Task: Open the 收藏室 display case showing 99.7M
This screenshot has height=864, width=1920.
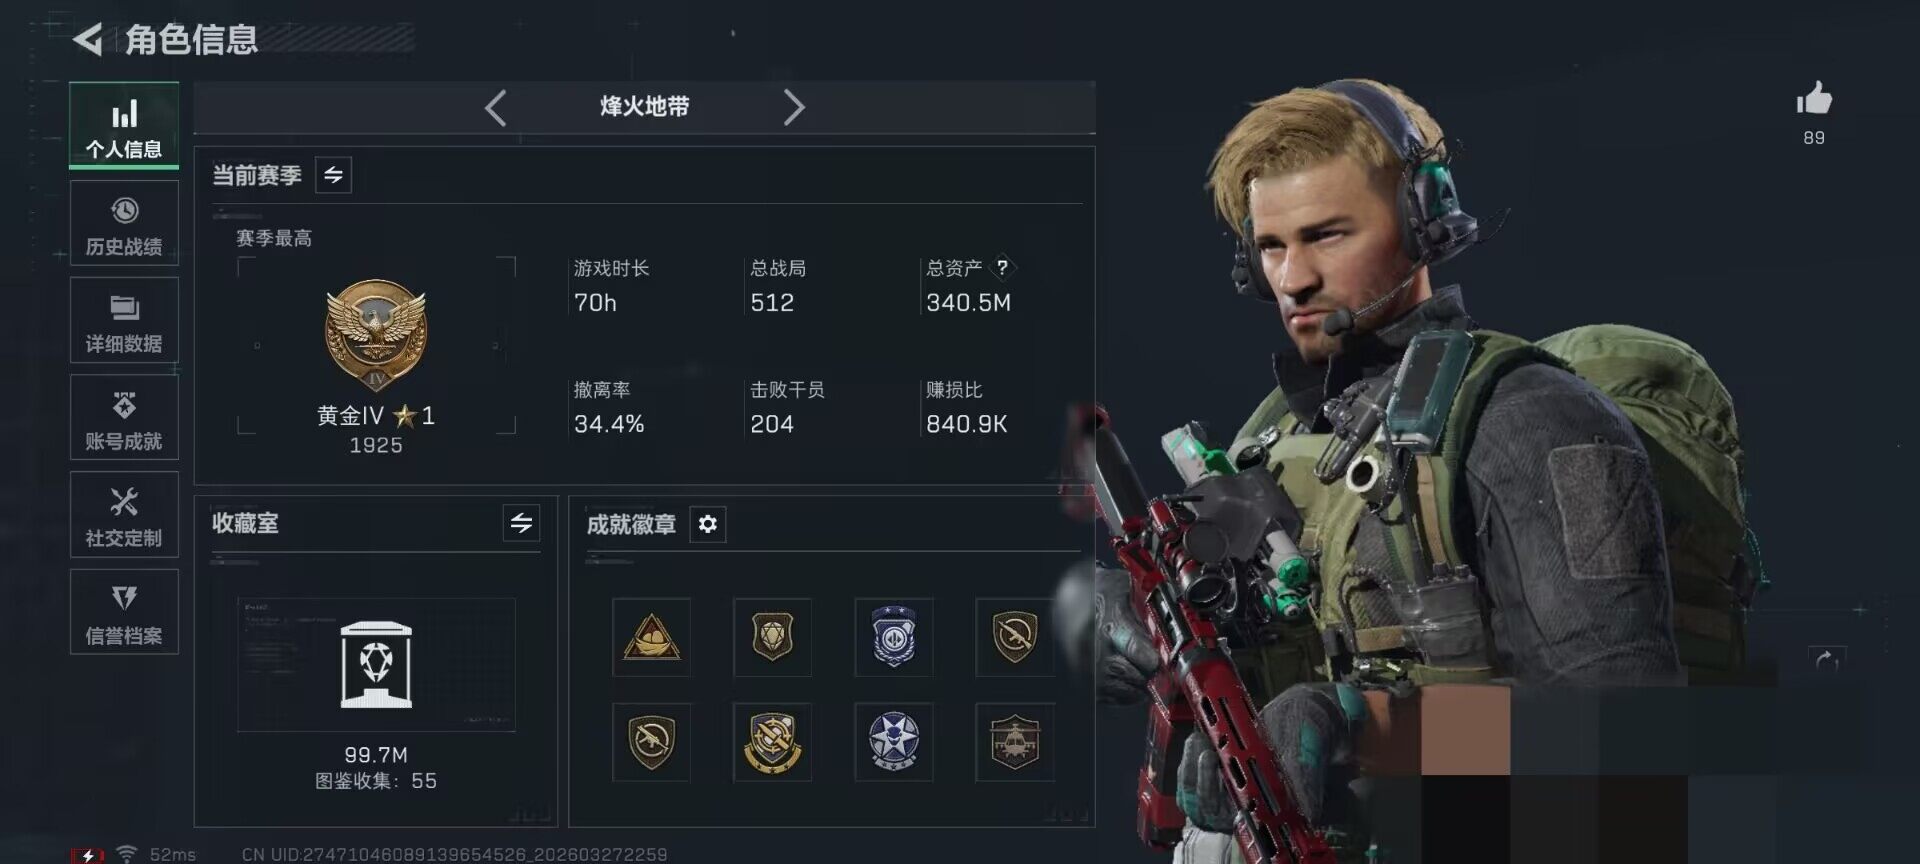Action: coord(376,665)
